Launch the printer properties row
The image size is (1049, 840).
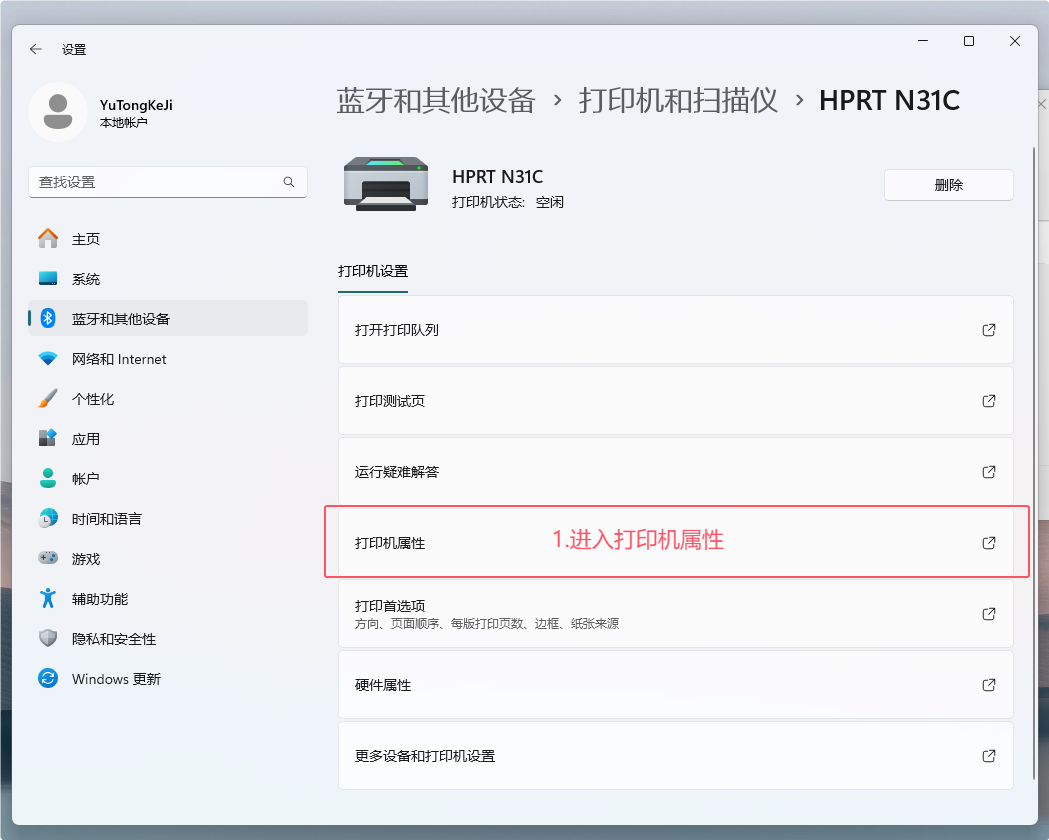[x=675, y=543]
